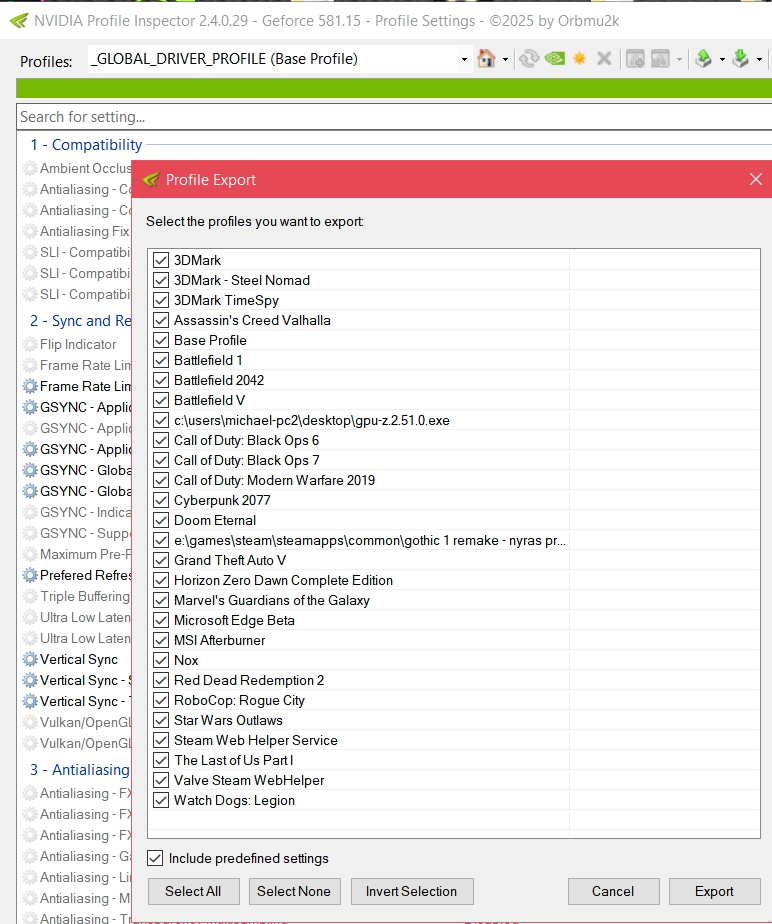Disable Include predefined settings checkbox
Screen dimensions: 772x924
[155, 859]
